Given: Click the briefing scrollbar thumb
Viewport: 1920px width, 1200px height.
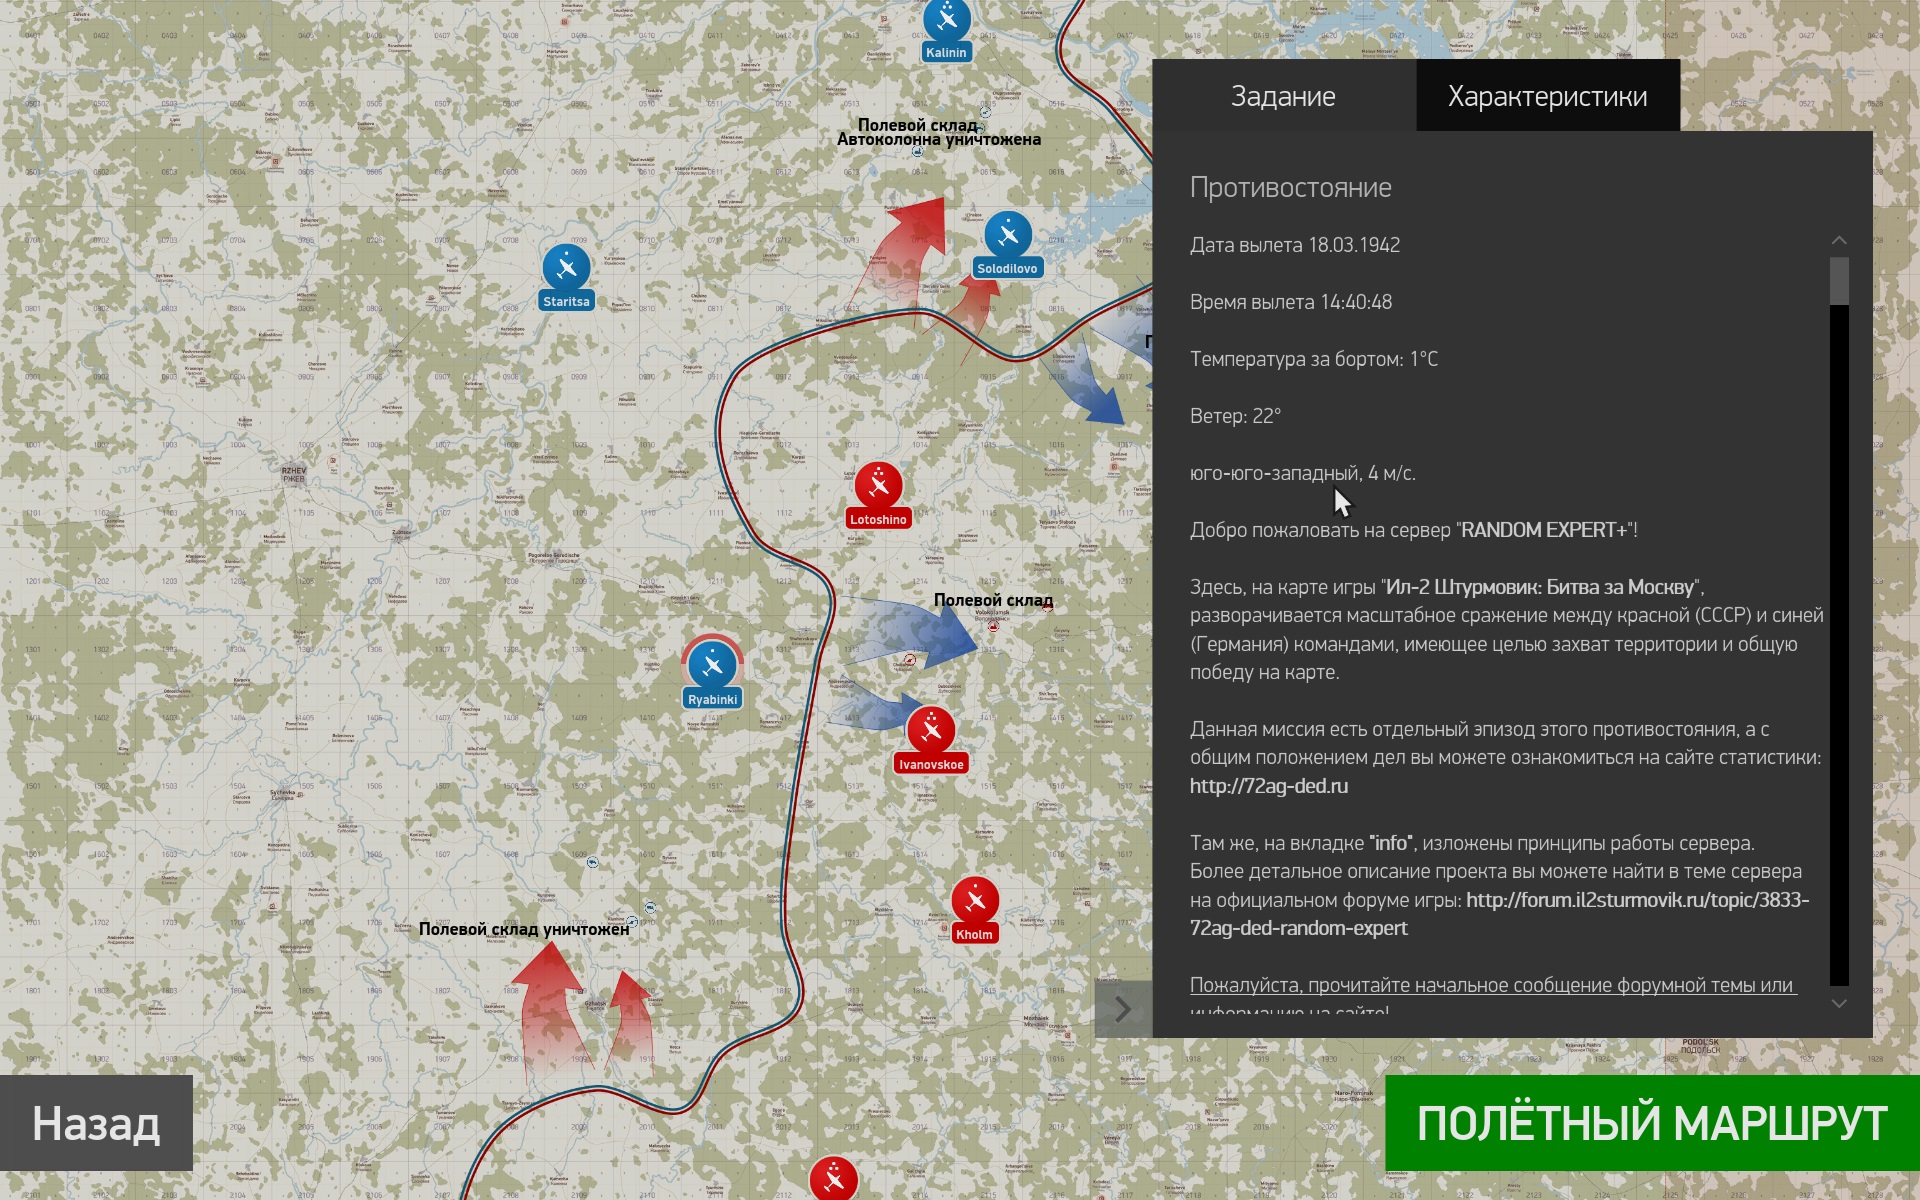Looking at the screenshot, I should [x=1838, y=281].
